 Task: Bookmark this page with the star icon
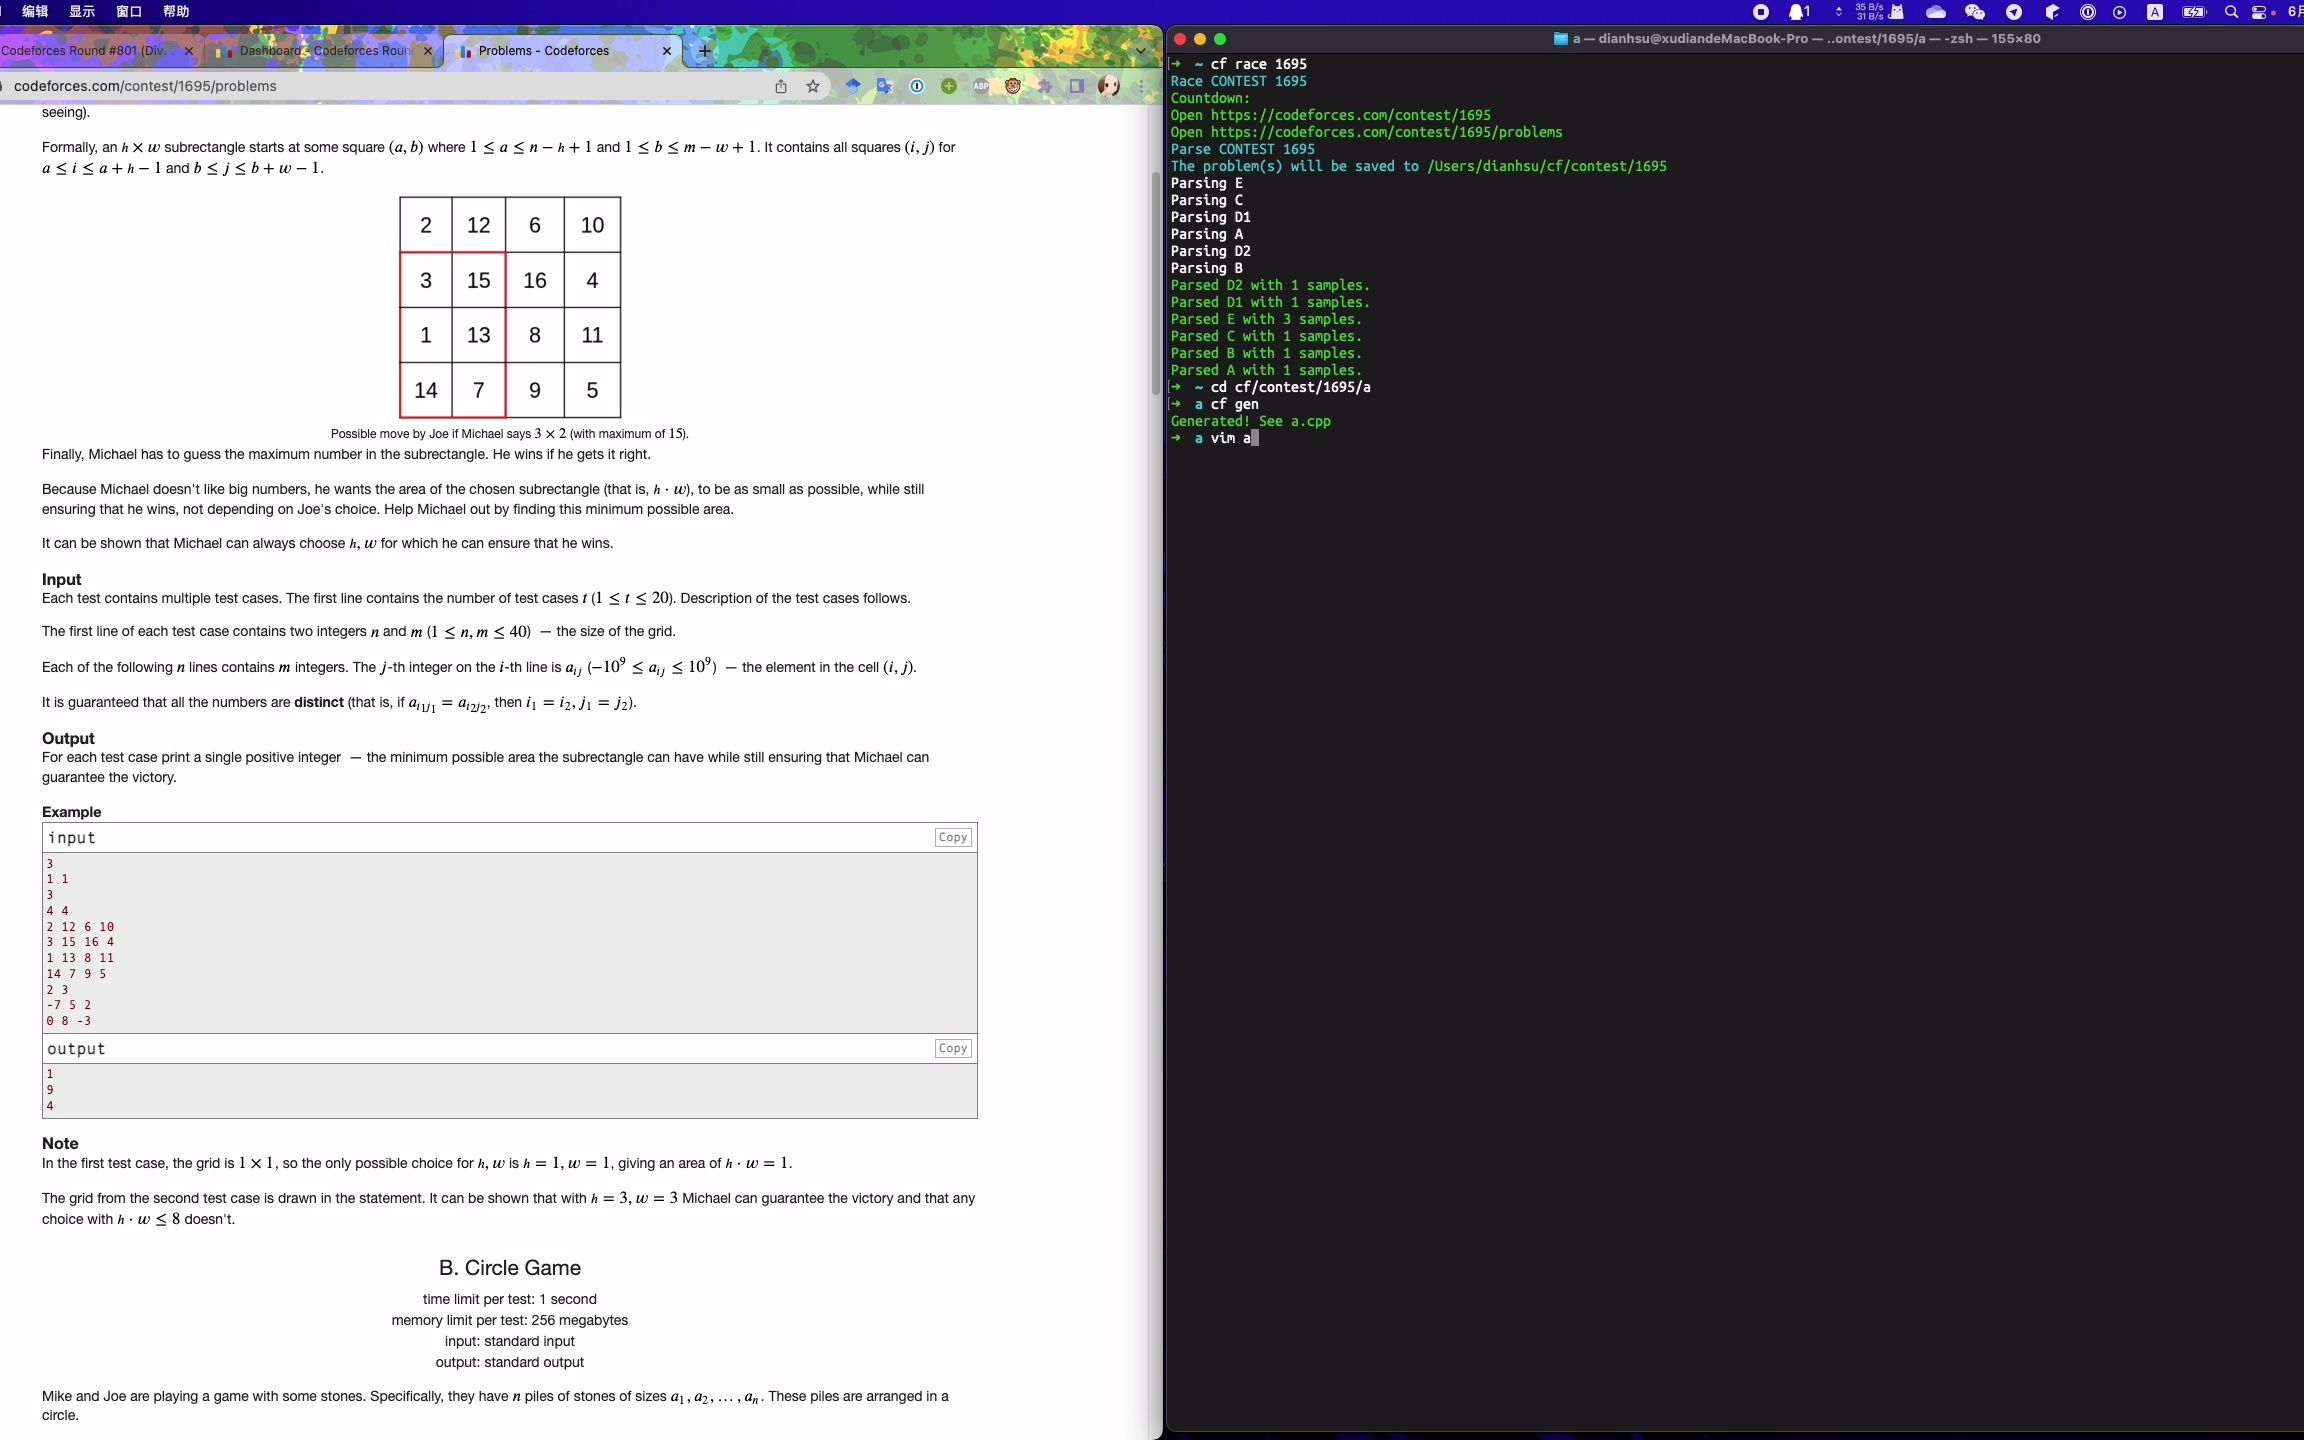tap(813, 86)
